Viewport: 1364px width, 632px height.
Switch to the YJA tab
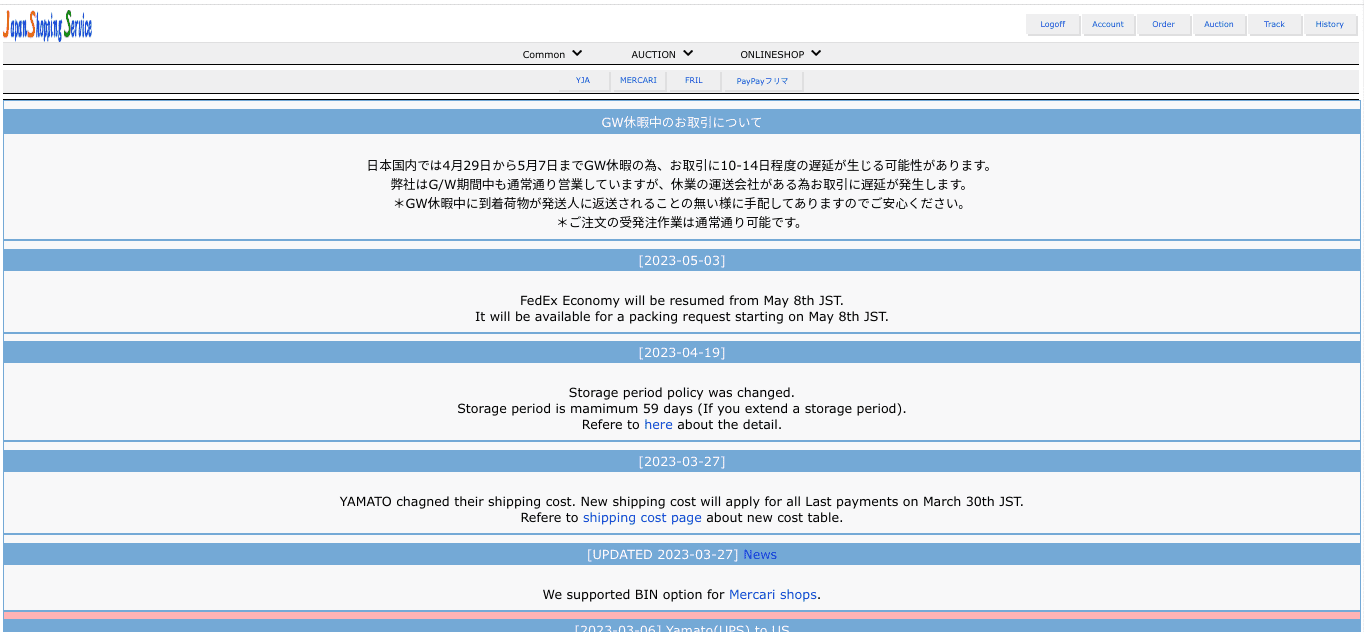click(x=583, y=80)
